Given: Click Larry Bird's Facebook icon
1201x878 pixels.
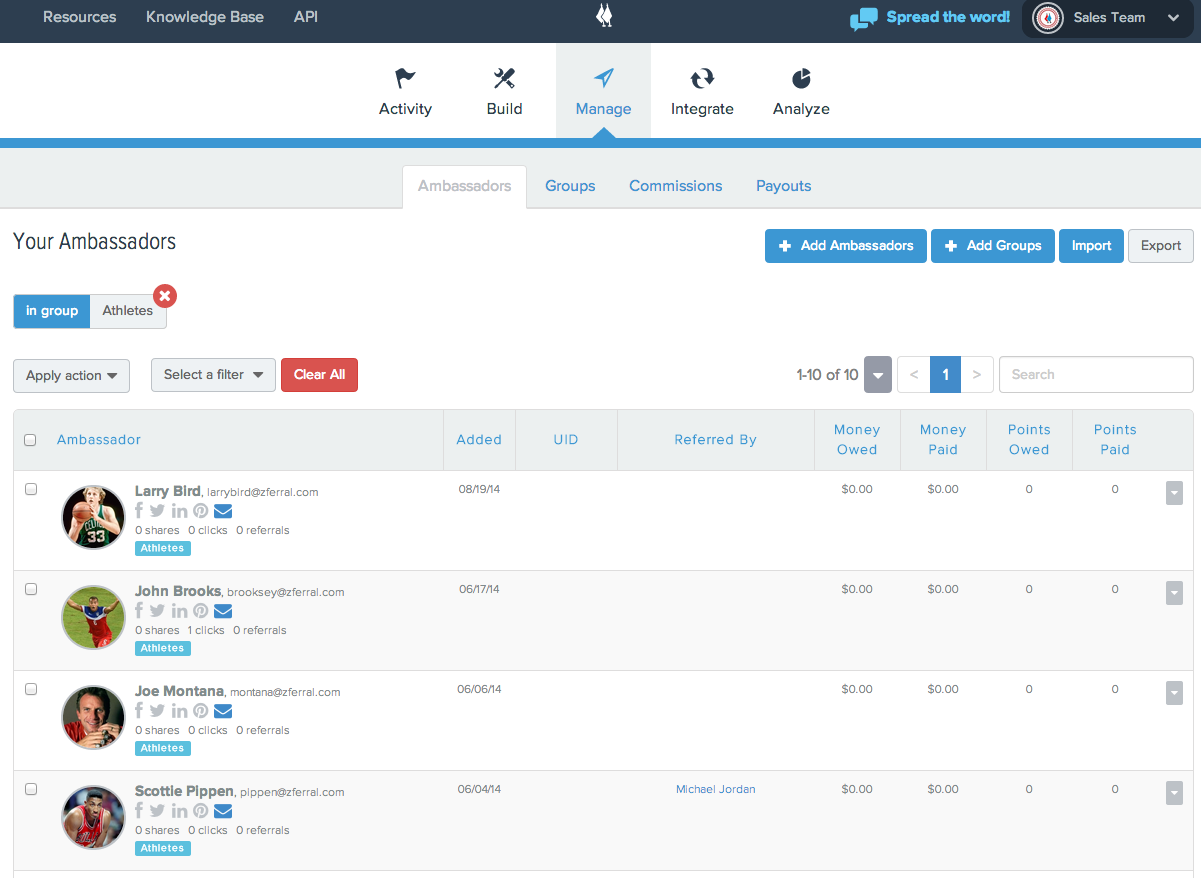Looking at the screenshot, I should (x=139, y=511).
